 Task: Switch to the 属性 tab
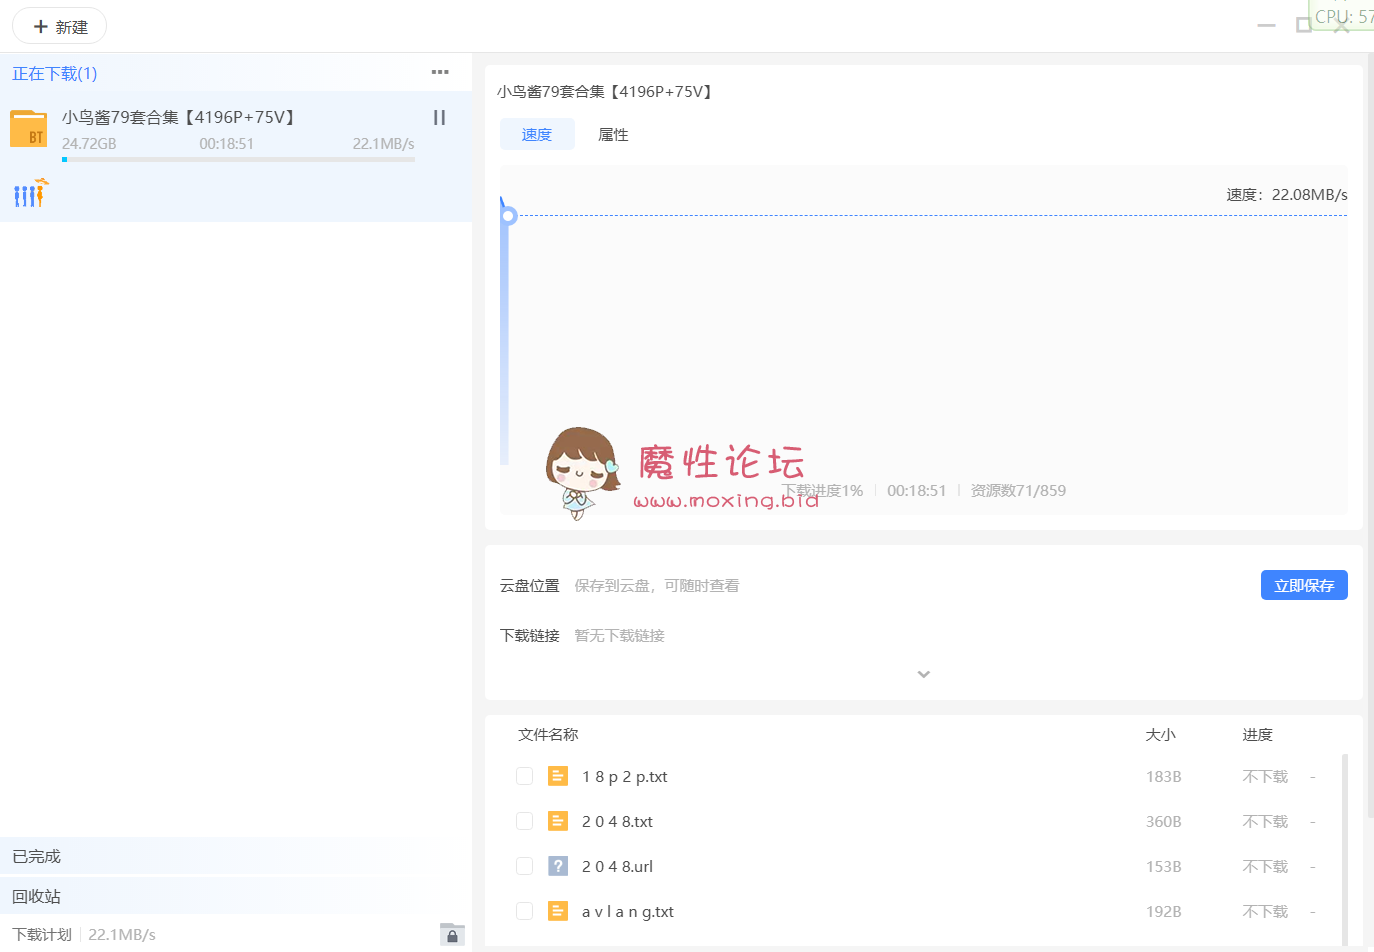tap(613, 135)
